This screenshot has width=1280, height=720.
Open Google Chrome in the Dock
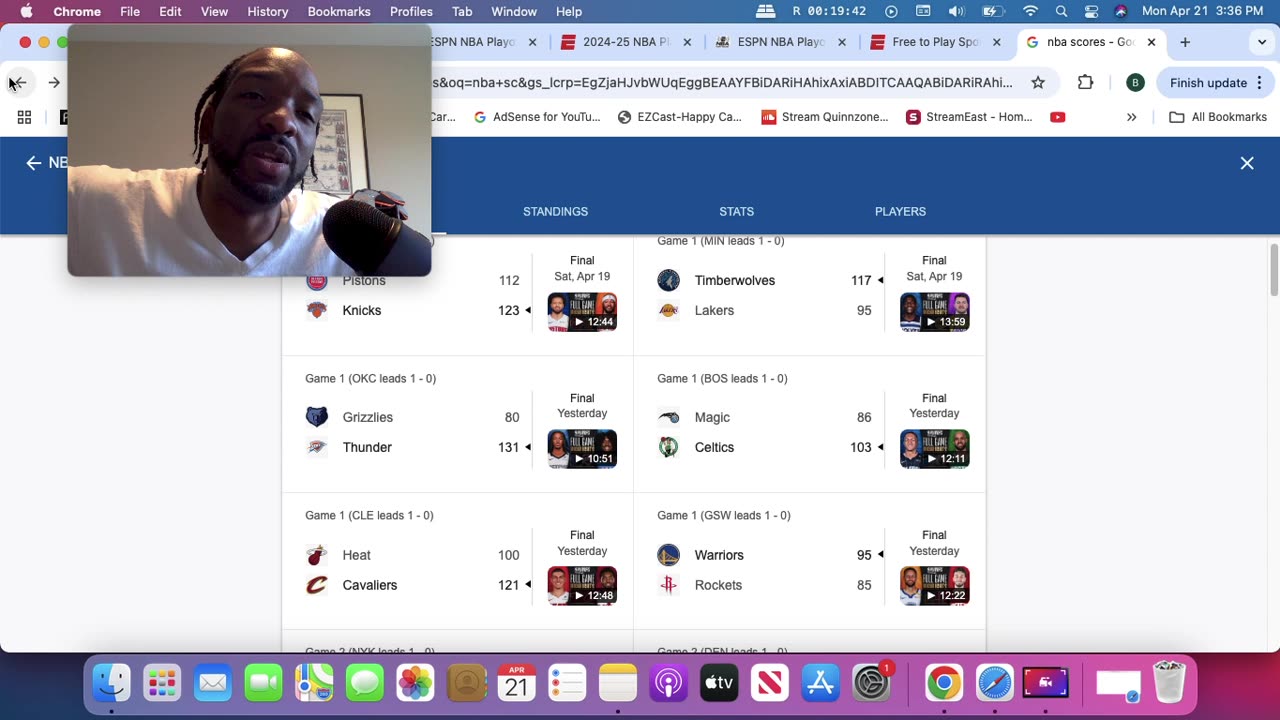coord(943,683)
